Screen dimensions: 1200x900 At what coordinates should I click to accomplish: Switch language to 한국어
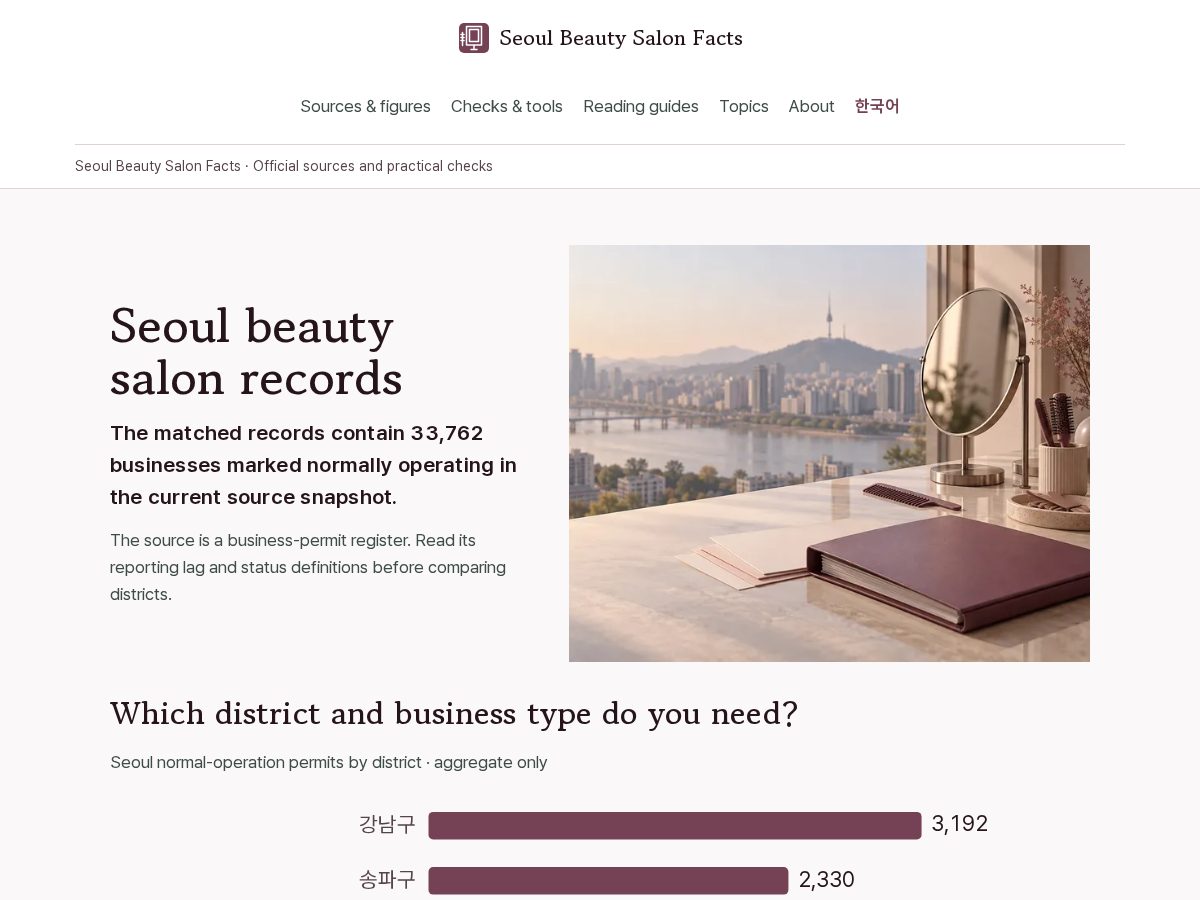877,106
